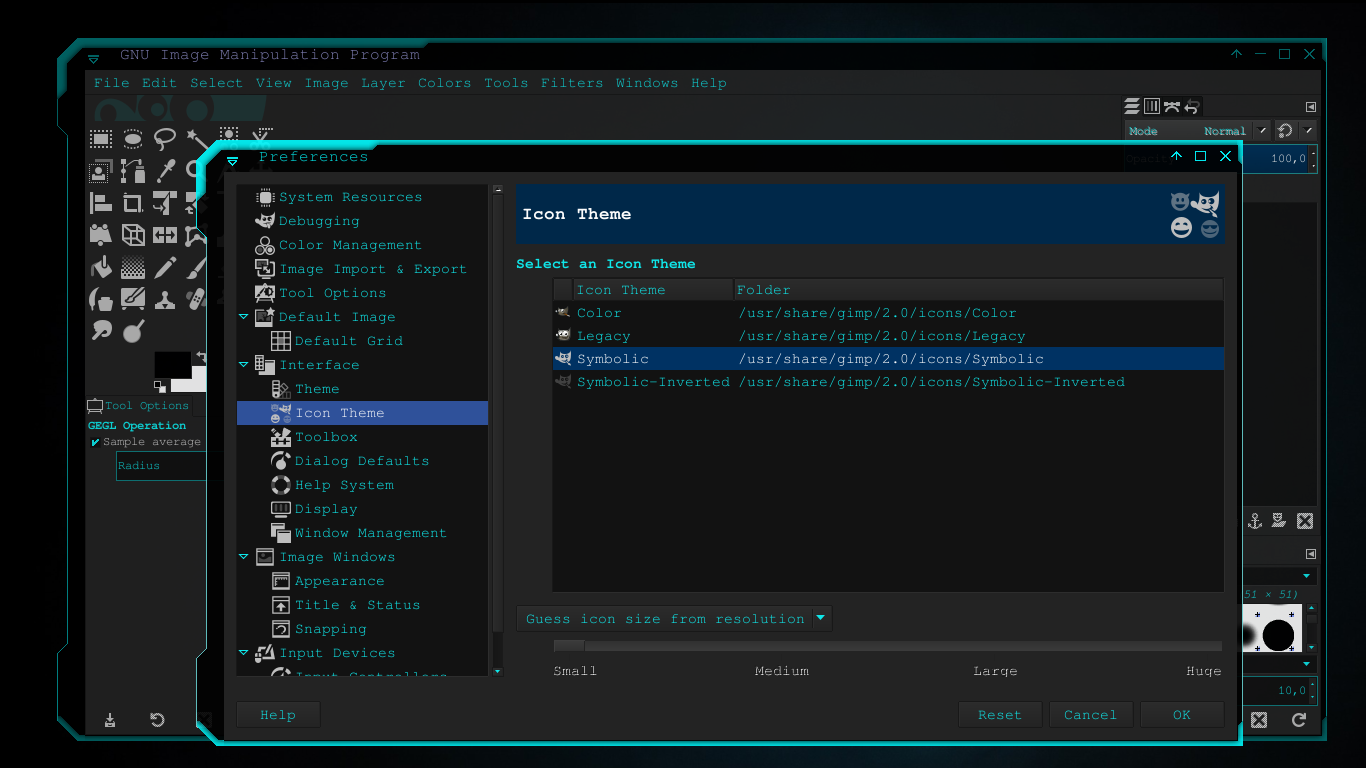
Task: Cancel the Preferences dialog
Action: (1090, 715)
